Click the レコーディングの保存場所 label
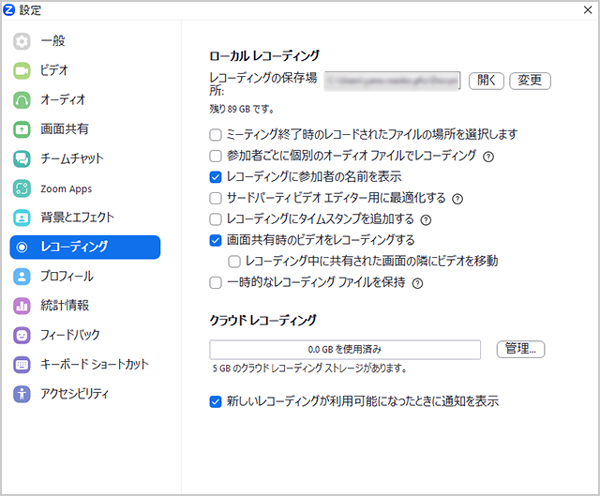The image size is (600, 496). [x=263, y=84]
